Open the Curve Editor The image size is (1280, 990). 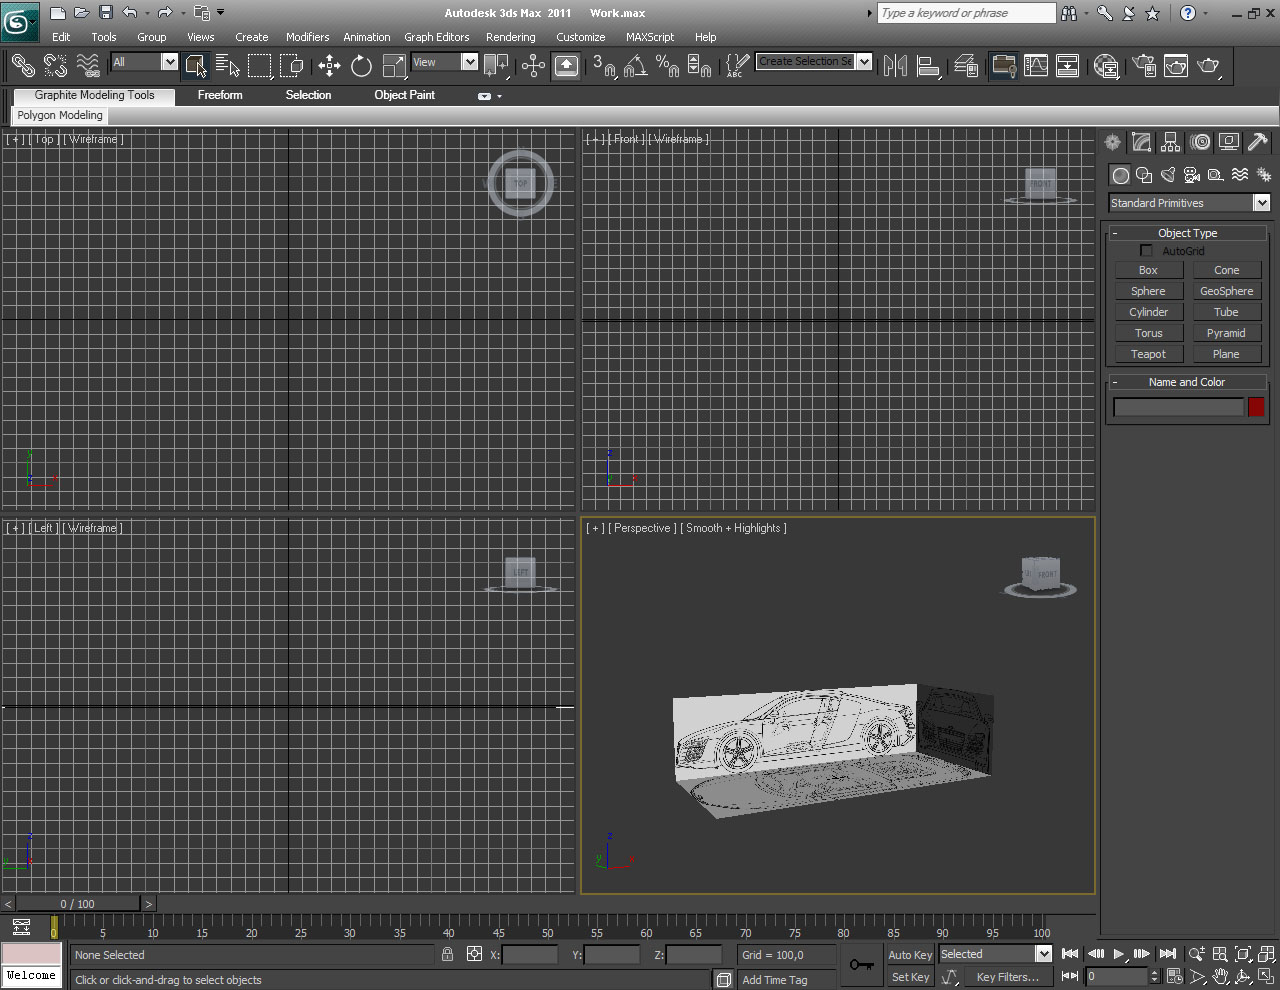coord(1036,66)
